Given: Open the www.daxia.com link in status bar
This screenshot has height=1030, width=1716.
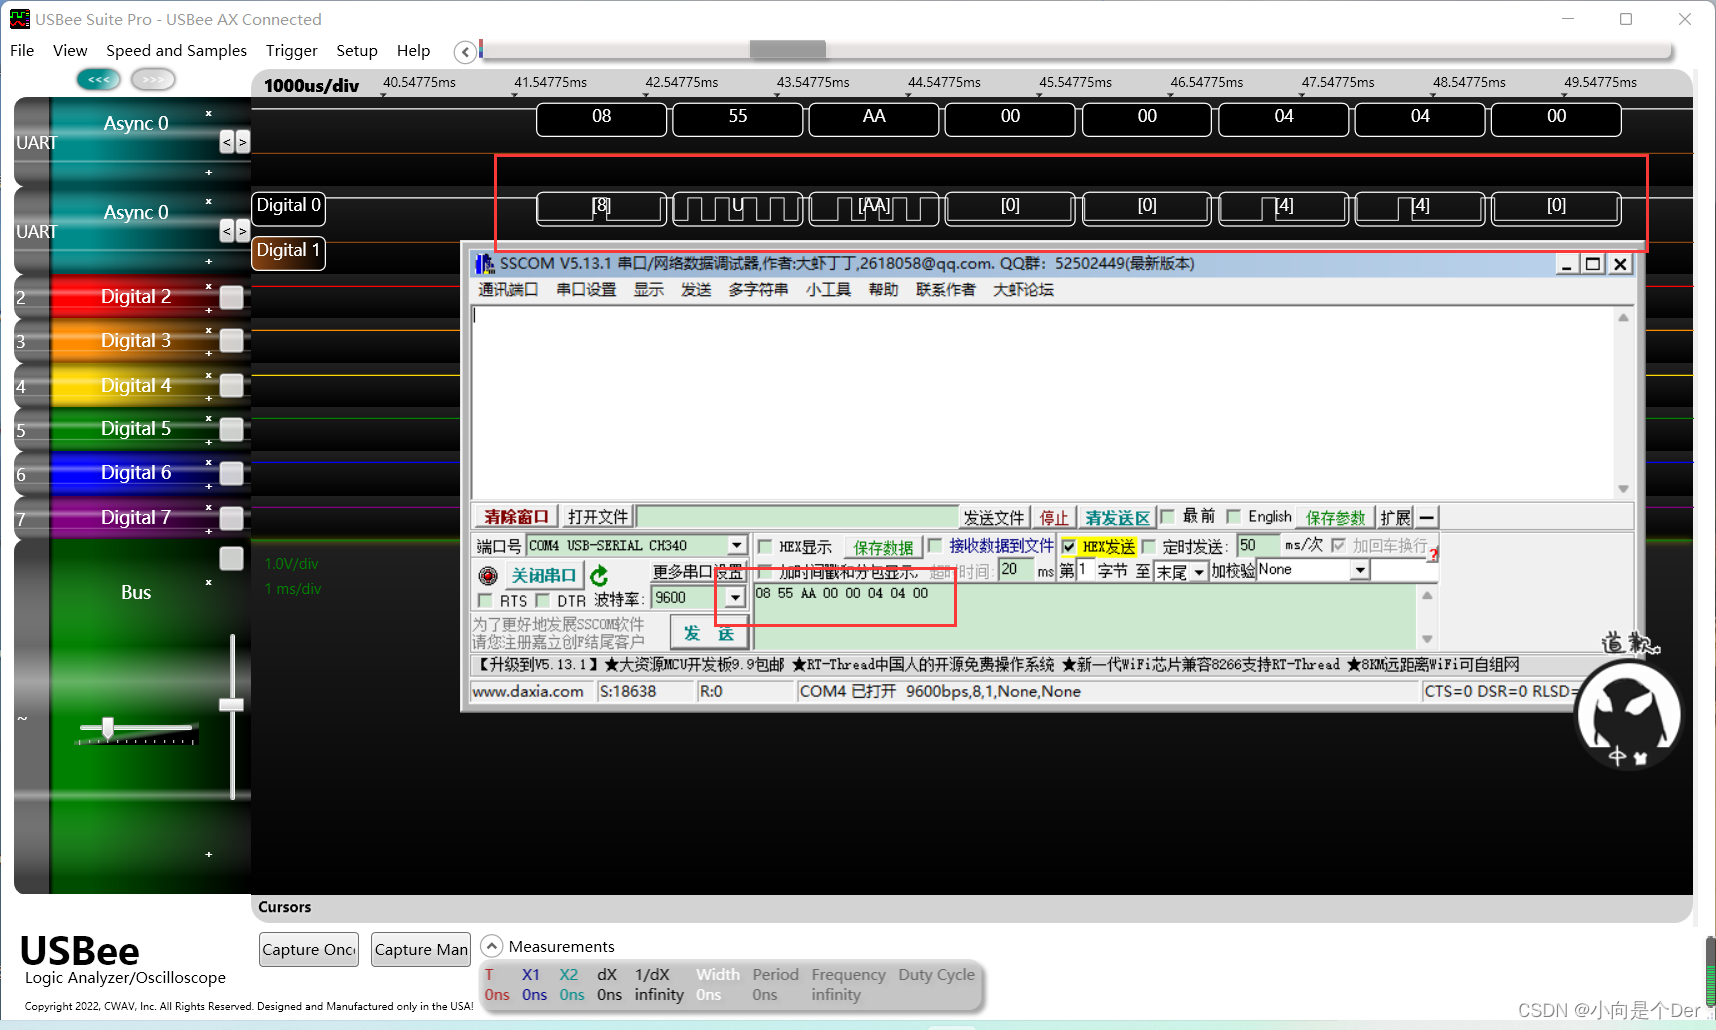Looking at the screenshot, I should (x=528, y=691).
